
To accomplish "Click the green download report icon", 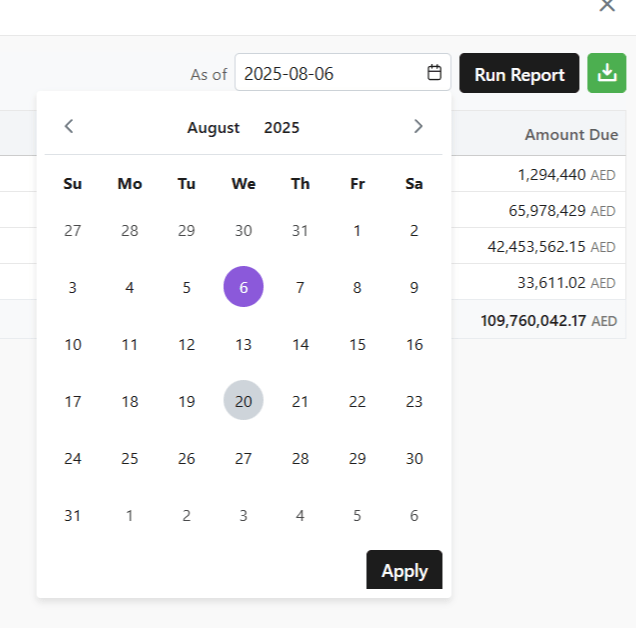I will [x=606, y=74].
